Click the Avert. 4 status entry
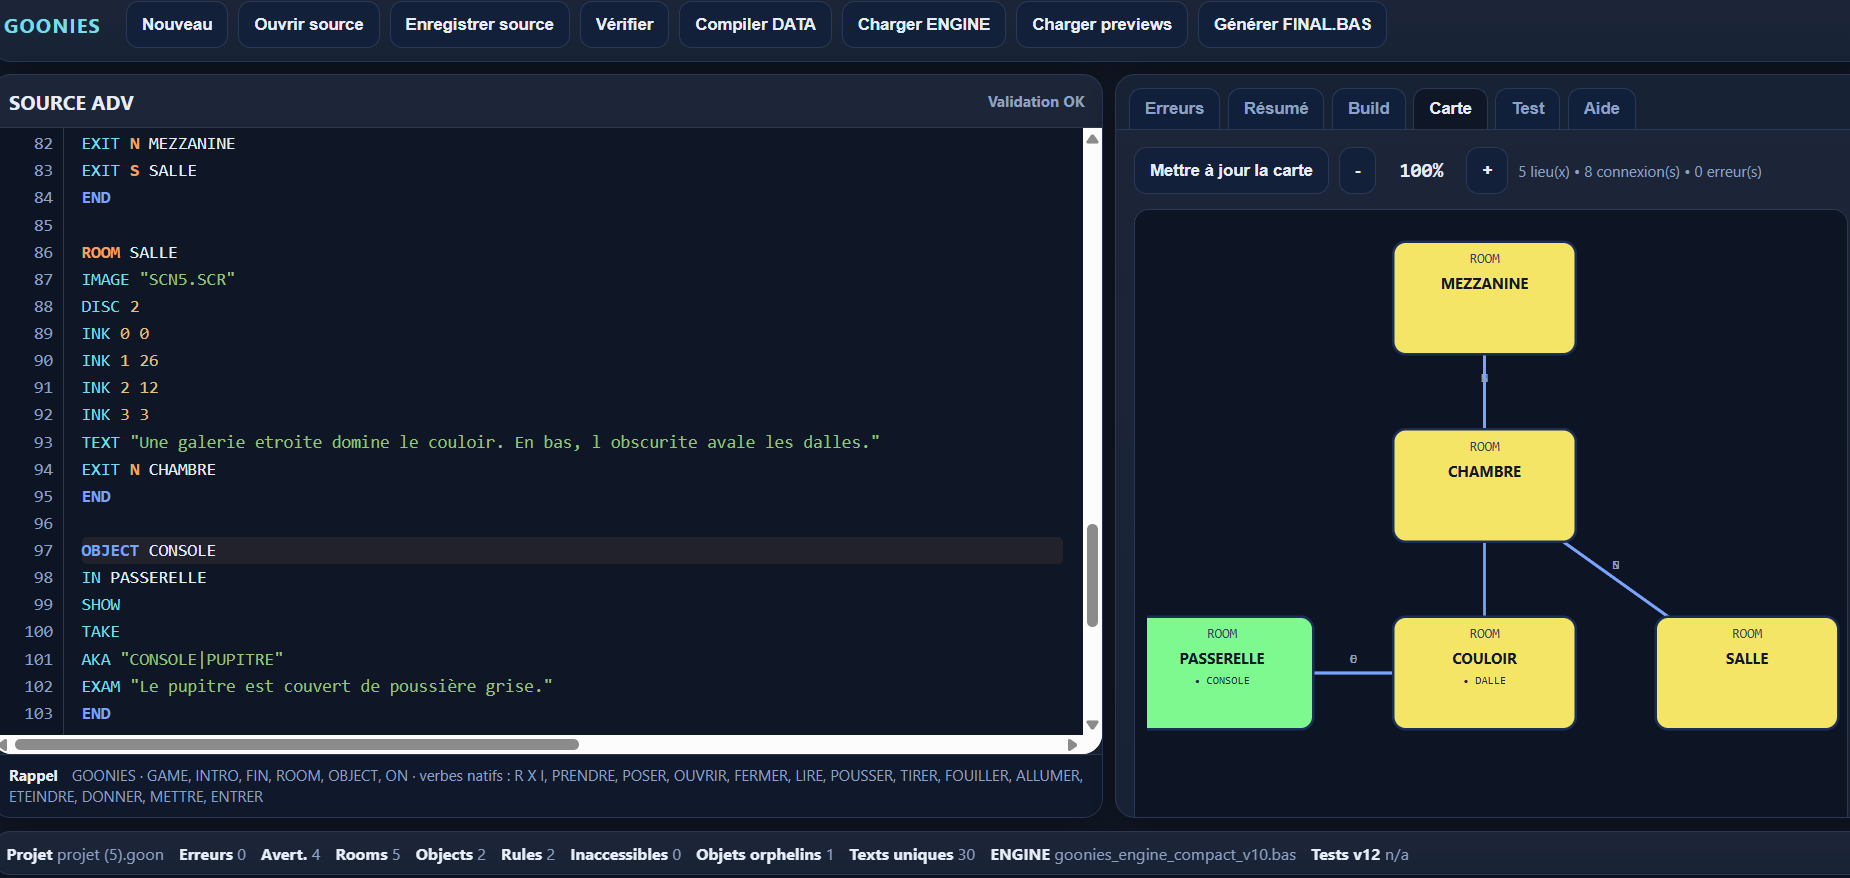This screenshot has height=878, width=1850. tap(290, 855)
